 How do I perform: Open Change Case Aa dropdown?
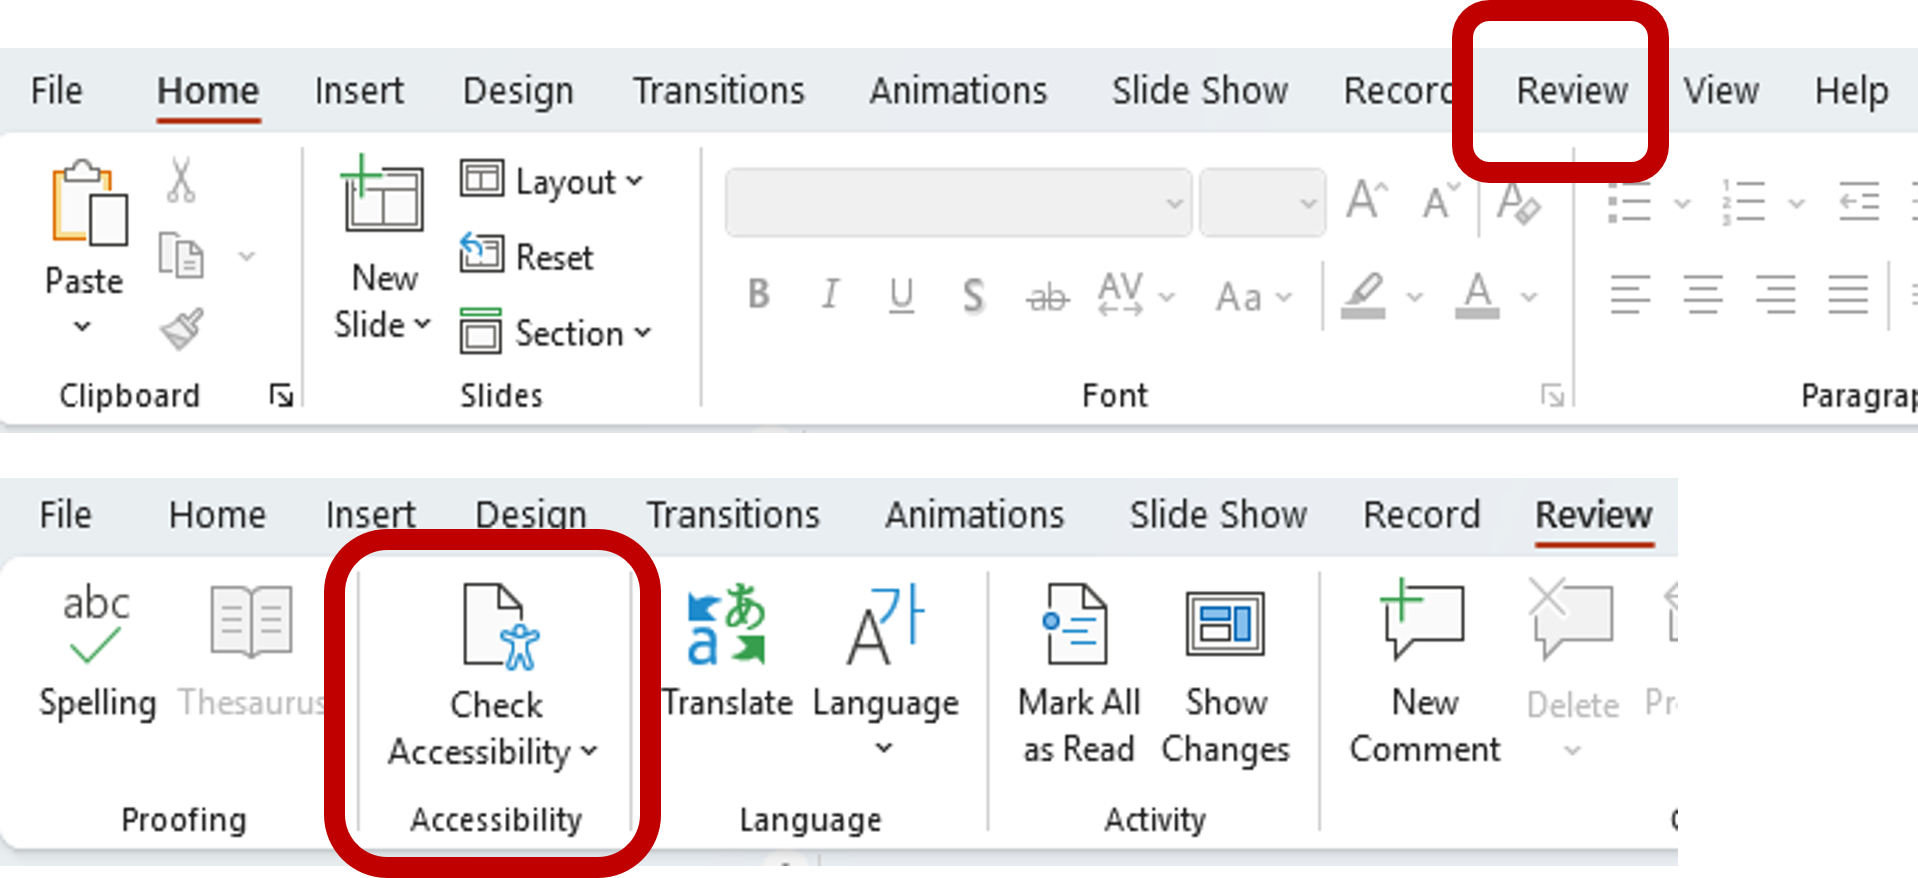point(1254,297)
